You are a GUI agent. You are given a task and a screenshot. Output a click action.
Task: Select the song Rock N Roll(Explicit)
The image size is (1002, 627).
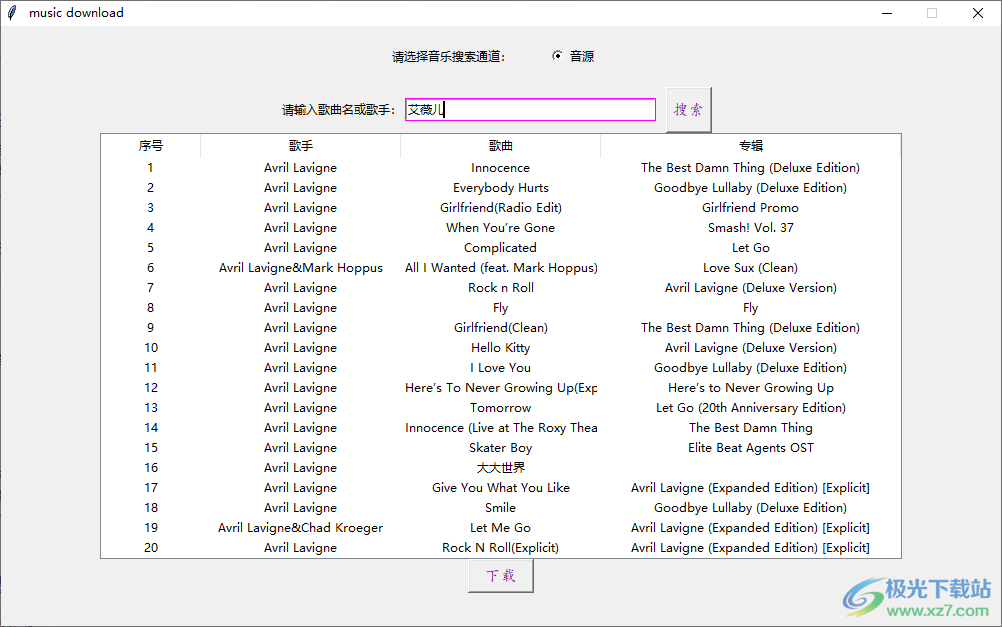(500, 548)
